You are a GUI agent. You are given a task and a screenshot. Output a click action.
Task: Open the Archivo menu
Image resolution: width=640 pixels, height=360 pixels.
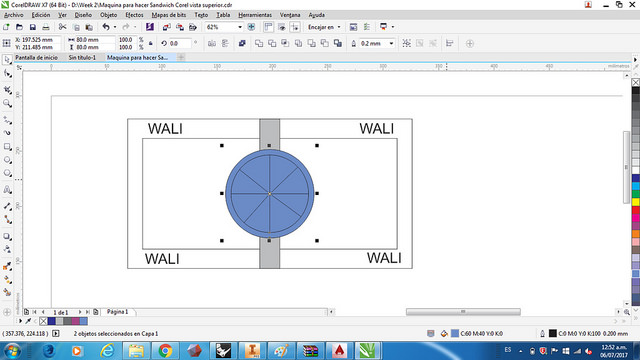pyautogui.click(x=13, y=15)
